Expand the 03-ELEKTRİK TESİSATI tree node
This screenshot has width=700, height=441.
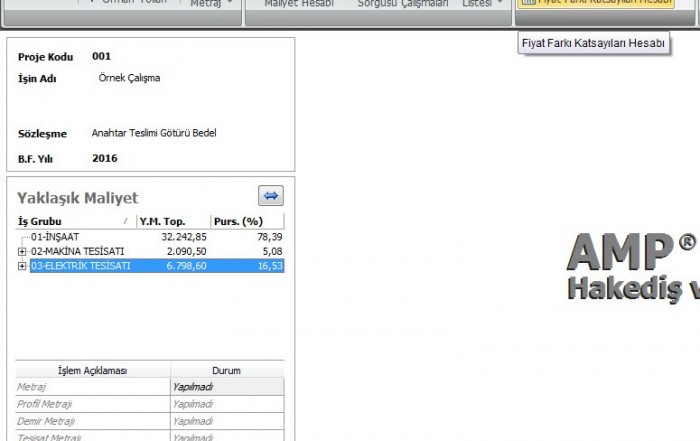22,266
